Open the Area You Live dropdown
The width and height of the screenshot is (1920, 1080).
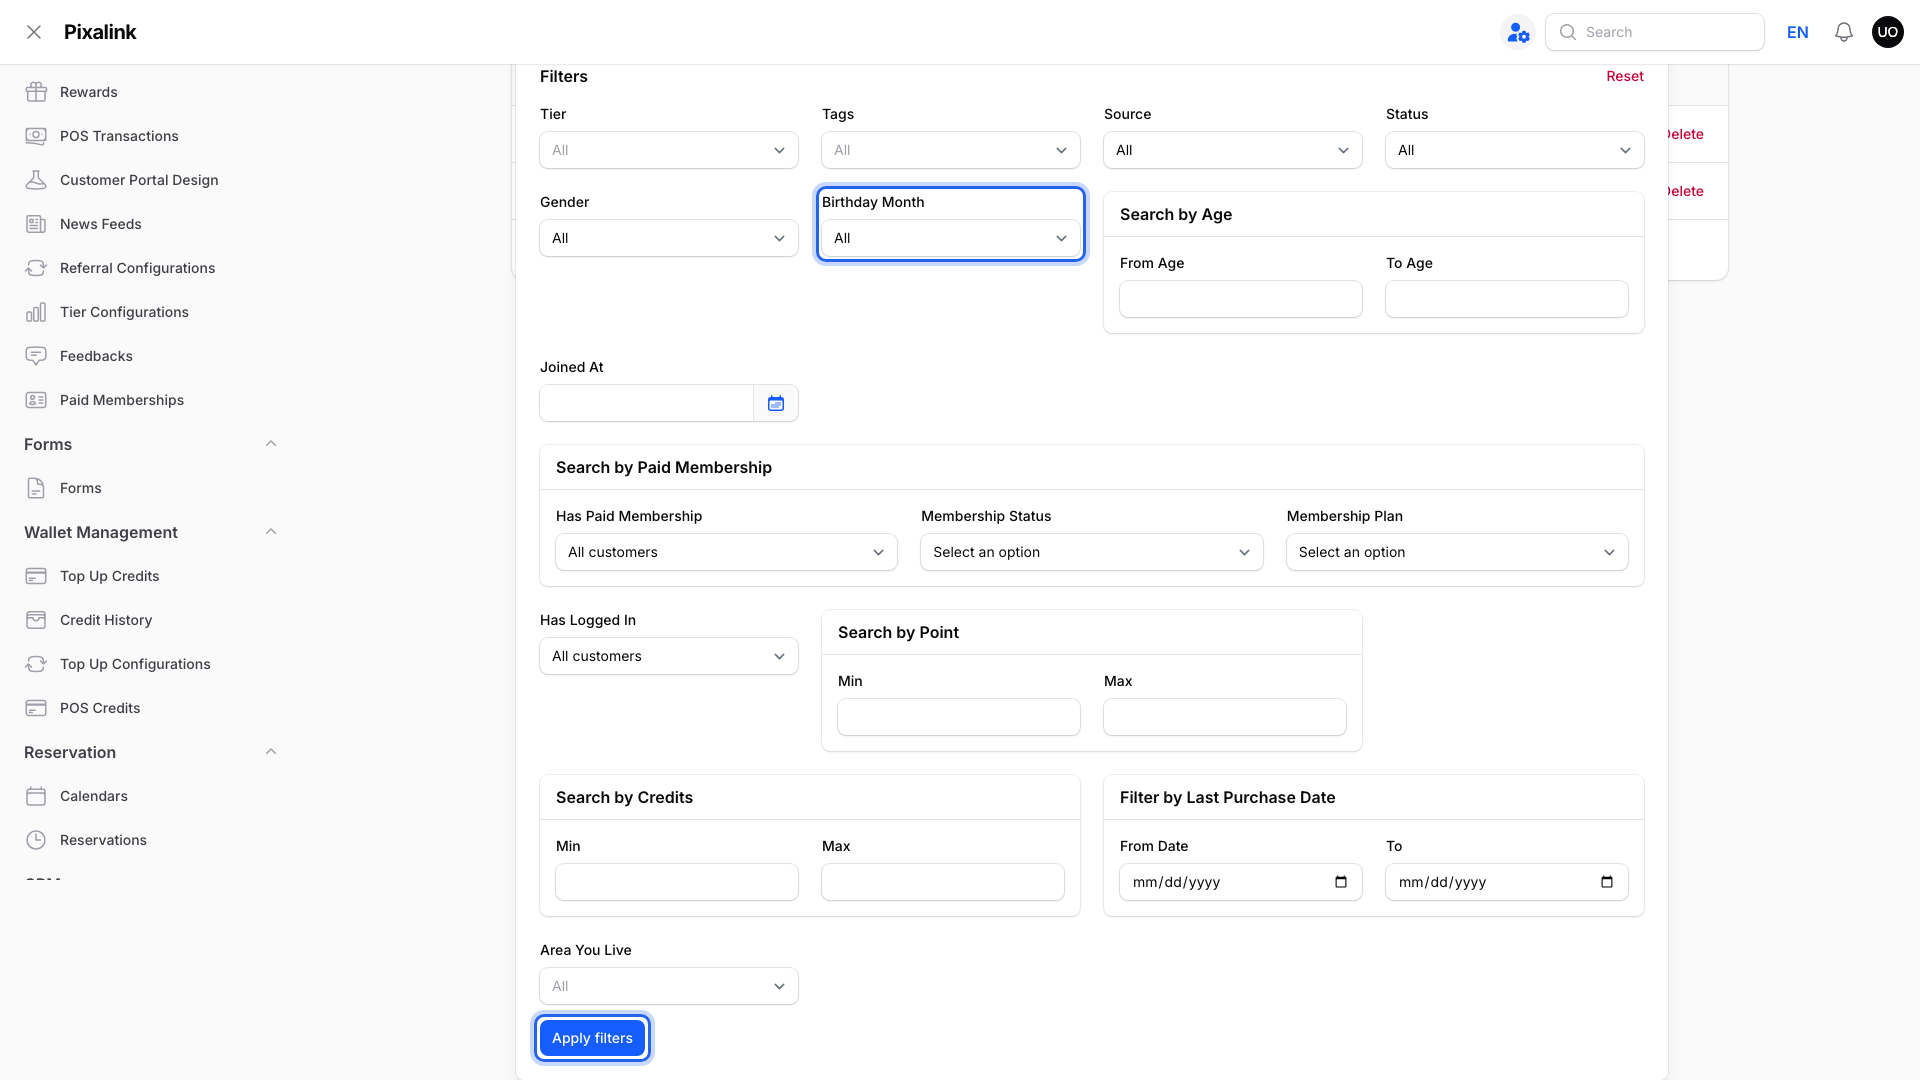tap(669, 986)
